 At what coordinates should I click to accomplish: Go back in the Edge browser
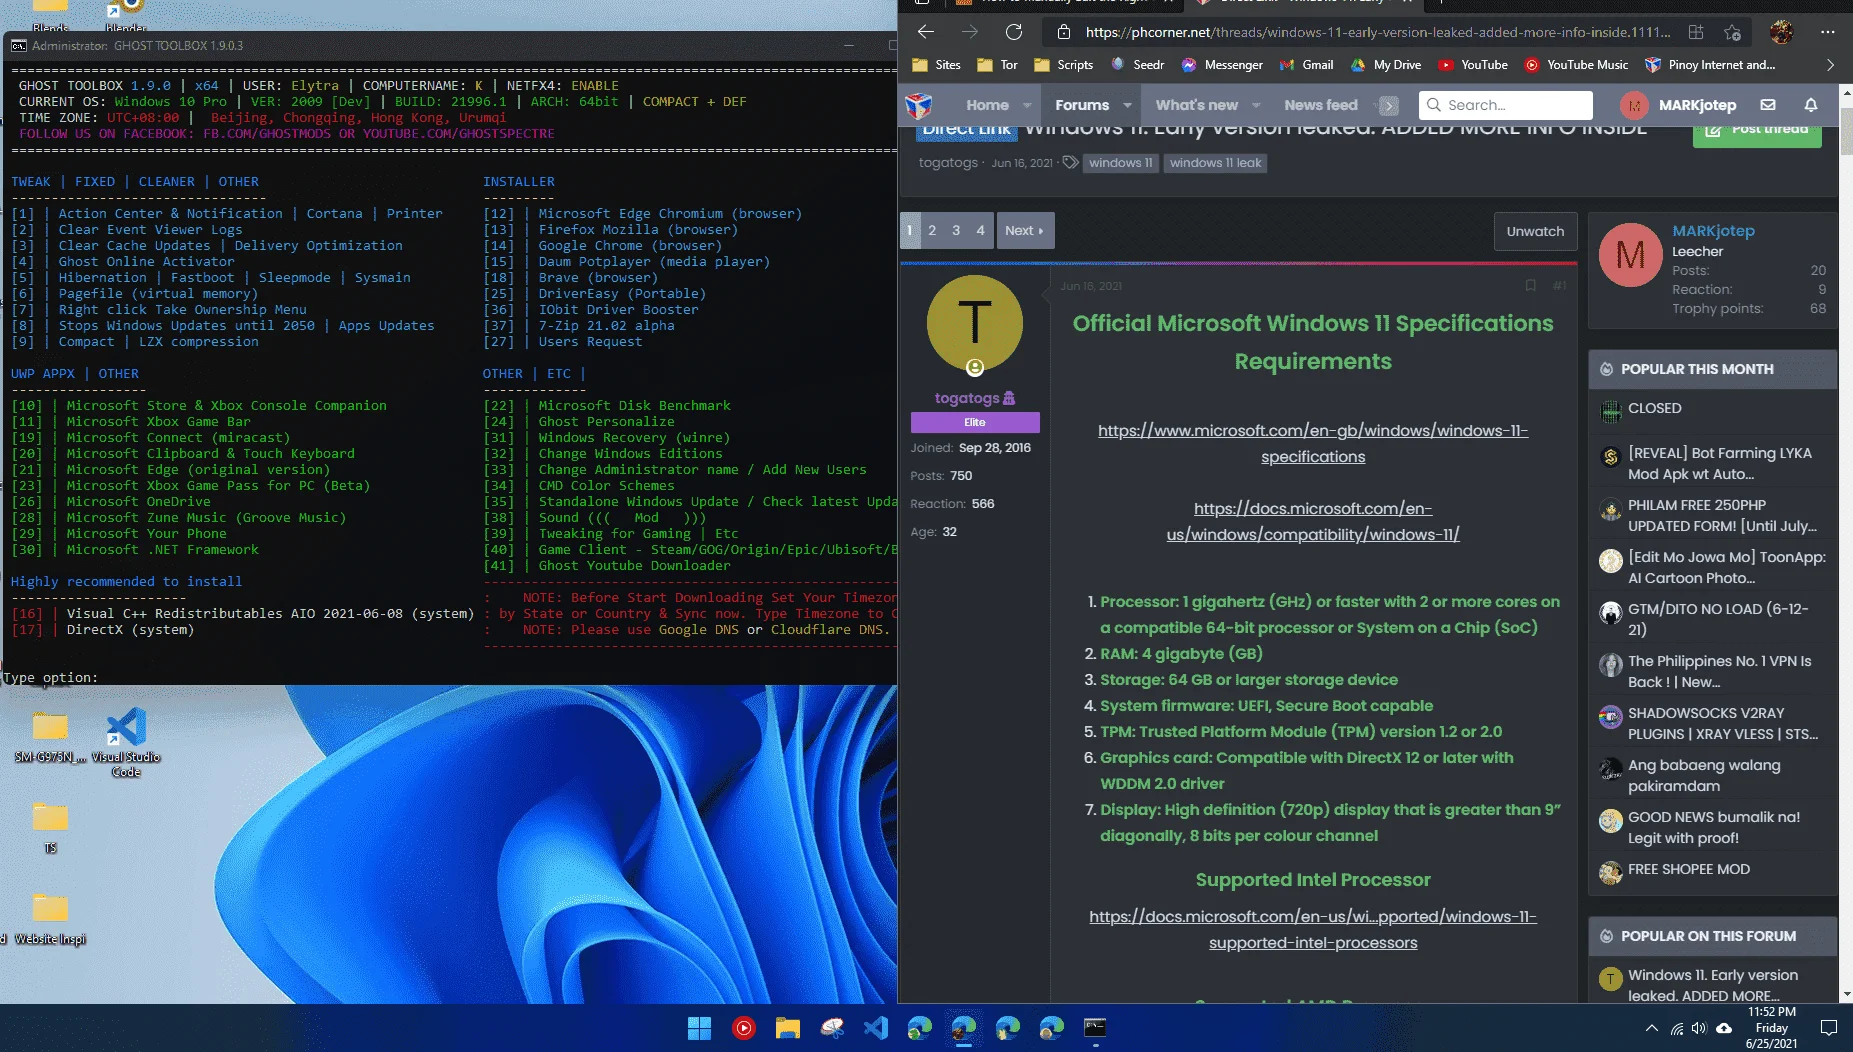click(x=925, y=32)
